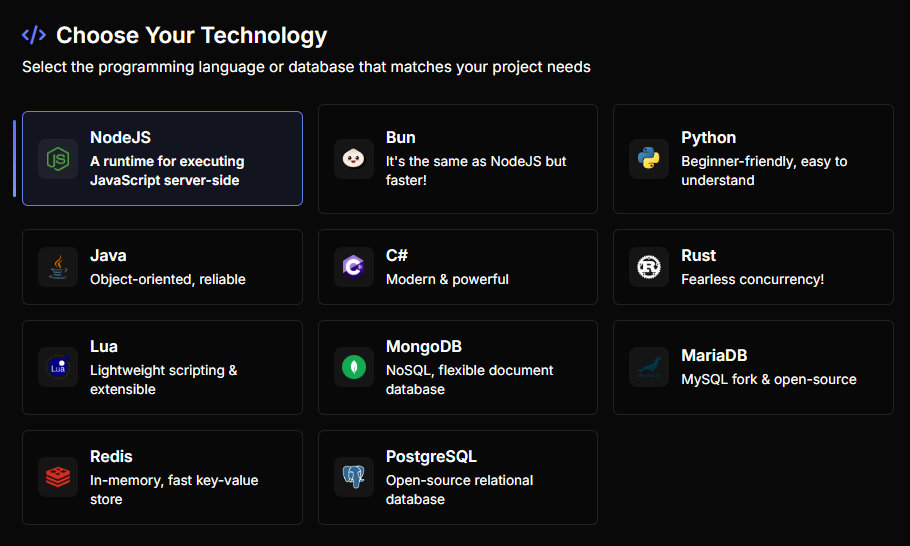Click the Redis red stack icon
910x546 pixels.
tap(58, 477)
